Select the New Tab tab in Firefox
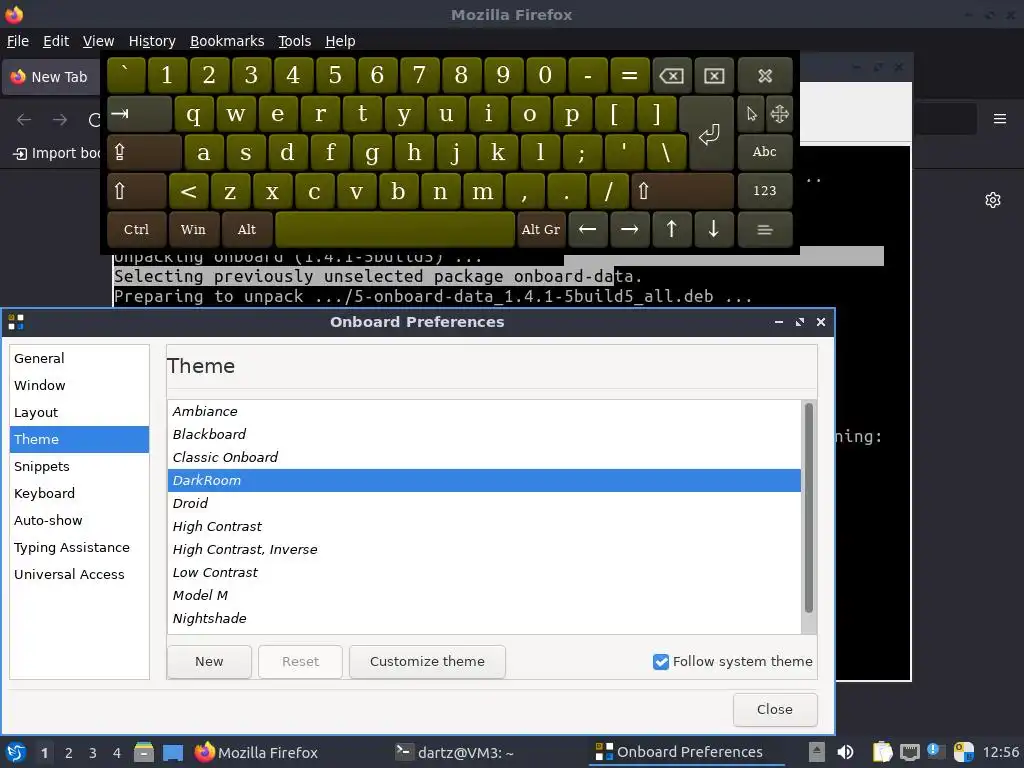The width and height of the screenshot is (1024, 768). 51,77
